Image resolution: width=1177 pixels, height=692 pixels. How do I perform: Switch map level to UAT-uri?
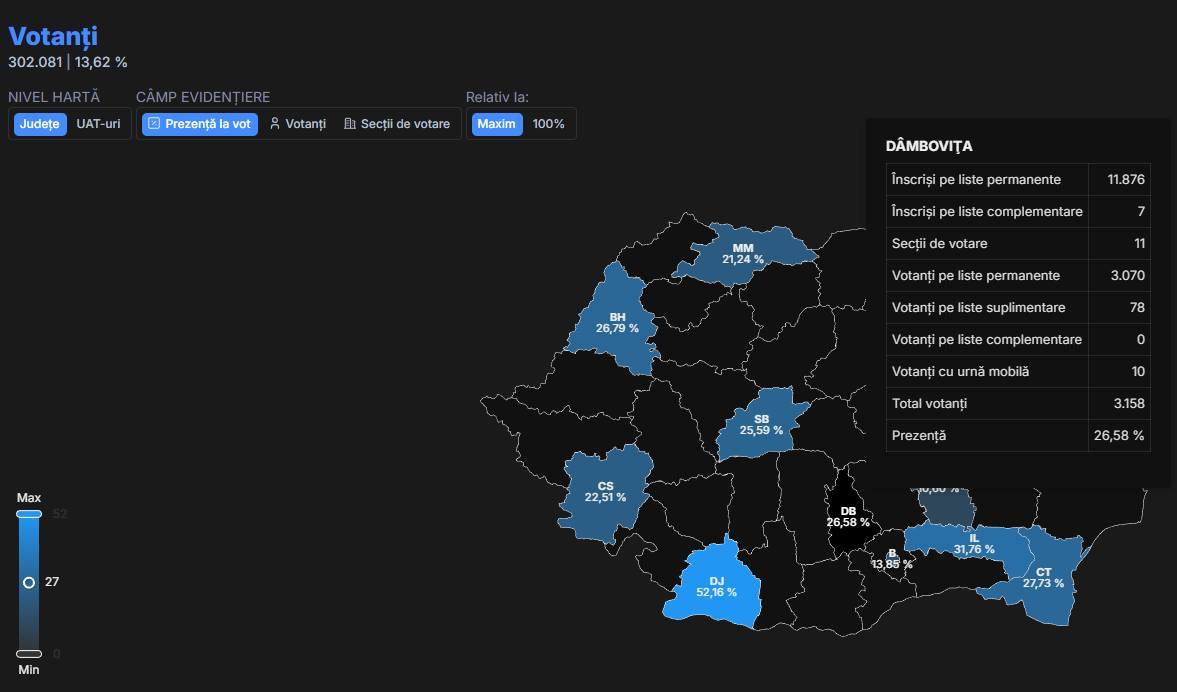[98, 124]
